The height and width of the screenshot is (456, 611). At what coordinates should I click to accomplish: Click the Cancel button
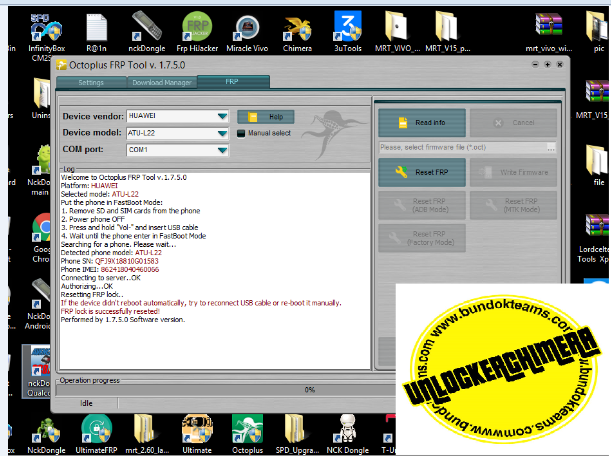point(513,122)
